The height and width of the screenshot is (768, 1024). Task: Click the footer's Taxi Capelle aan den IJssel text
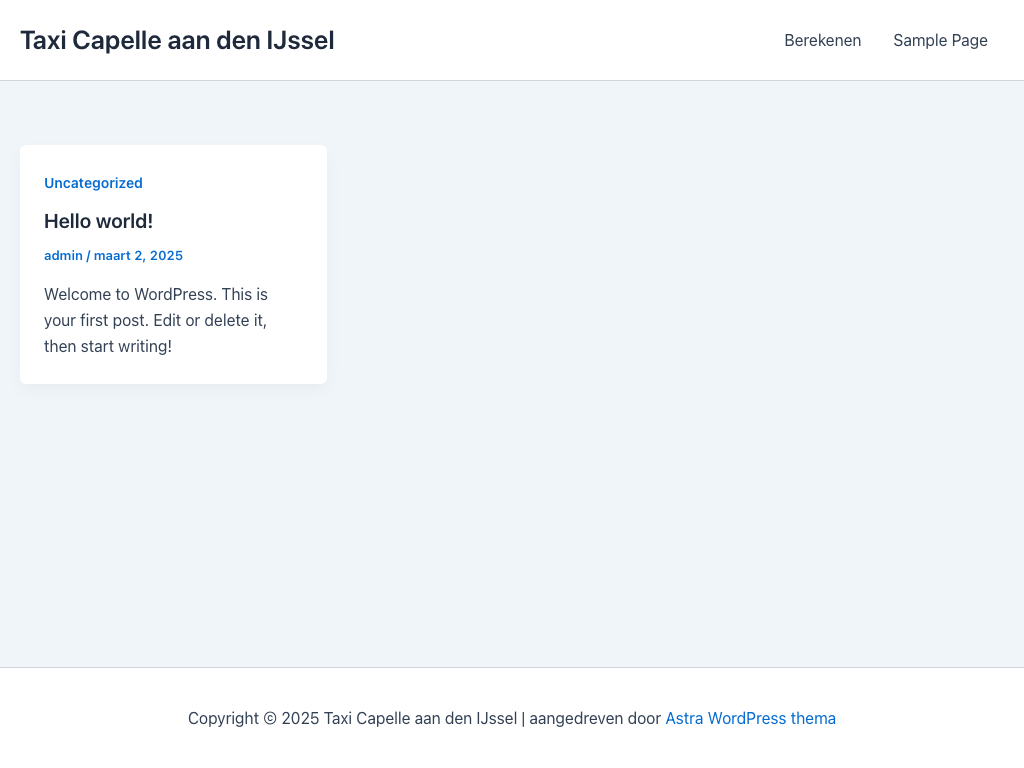420,718
